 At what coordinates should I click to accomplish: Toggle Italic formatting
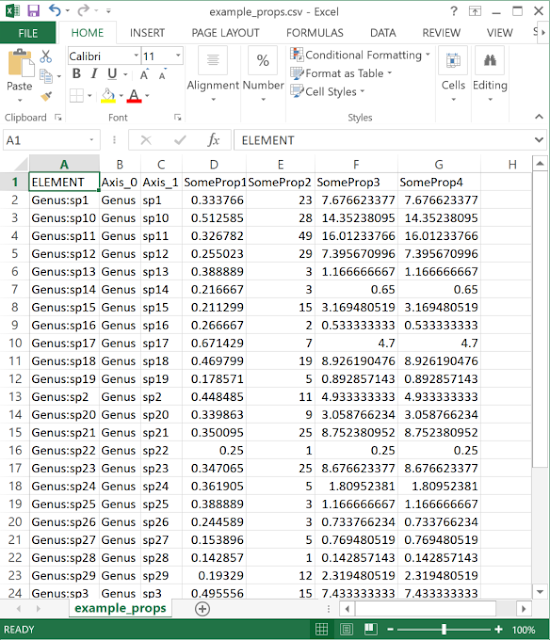point(94,74)
